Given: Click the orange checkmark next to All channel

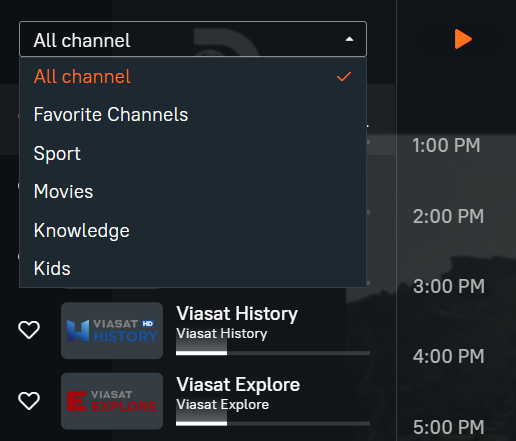Looking at the screenshot, I should tap(344, 77).
